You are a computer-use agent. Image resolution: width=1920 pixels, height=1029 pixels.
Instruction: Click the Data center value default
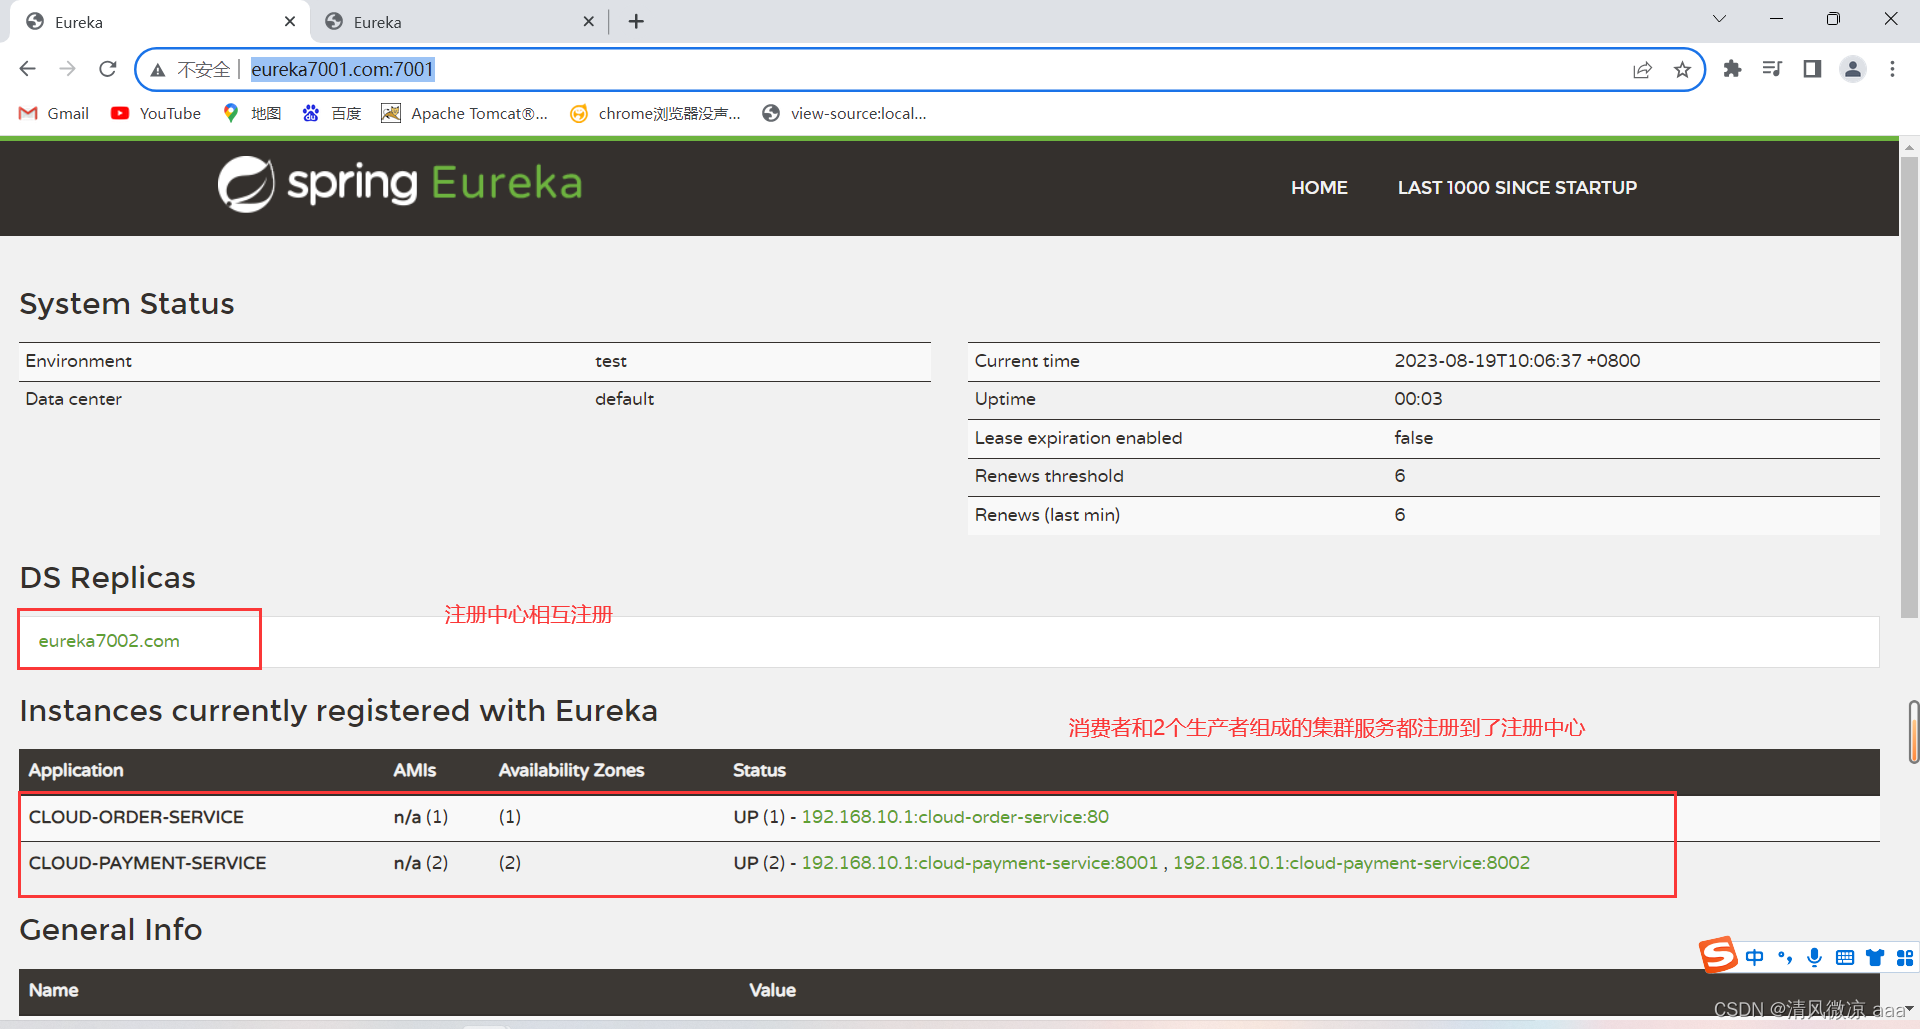click(624, 399)
